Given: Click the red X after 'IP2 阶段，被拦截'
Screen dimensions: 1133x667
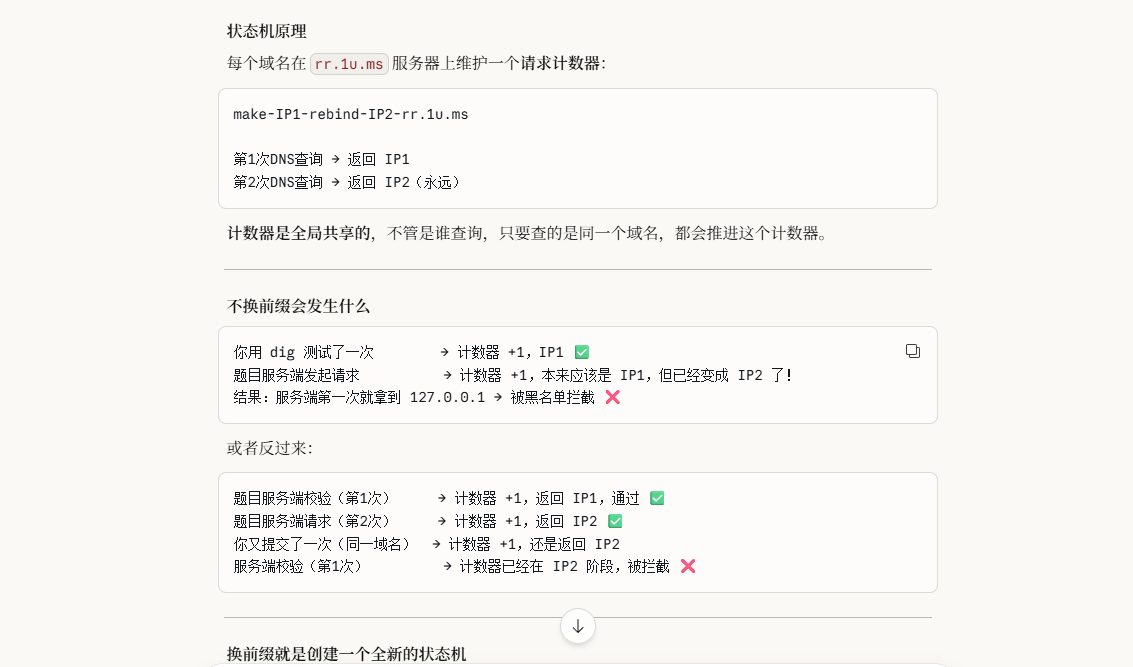Looking at the screenshot, I should click(x=688, y=566).
